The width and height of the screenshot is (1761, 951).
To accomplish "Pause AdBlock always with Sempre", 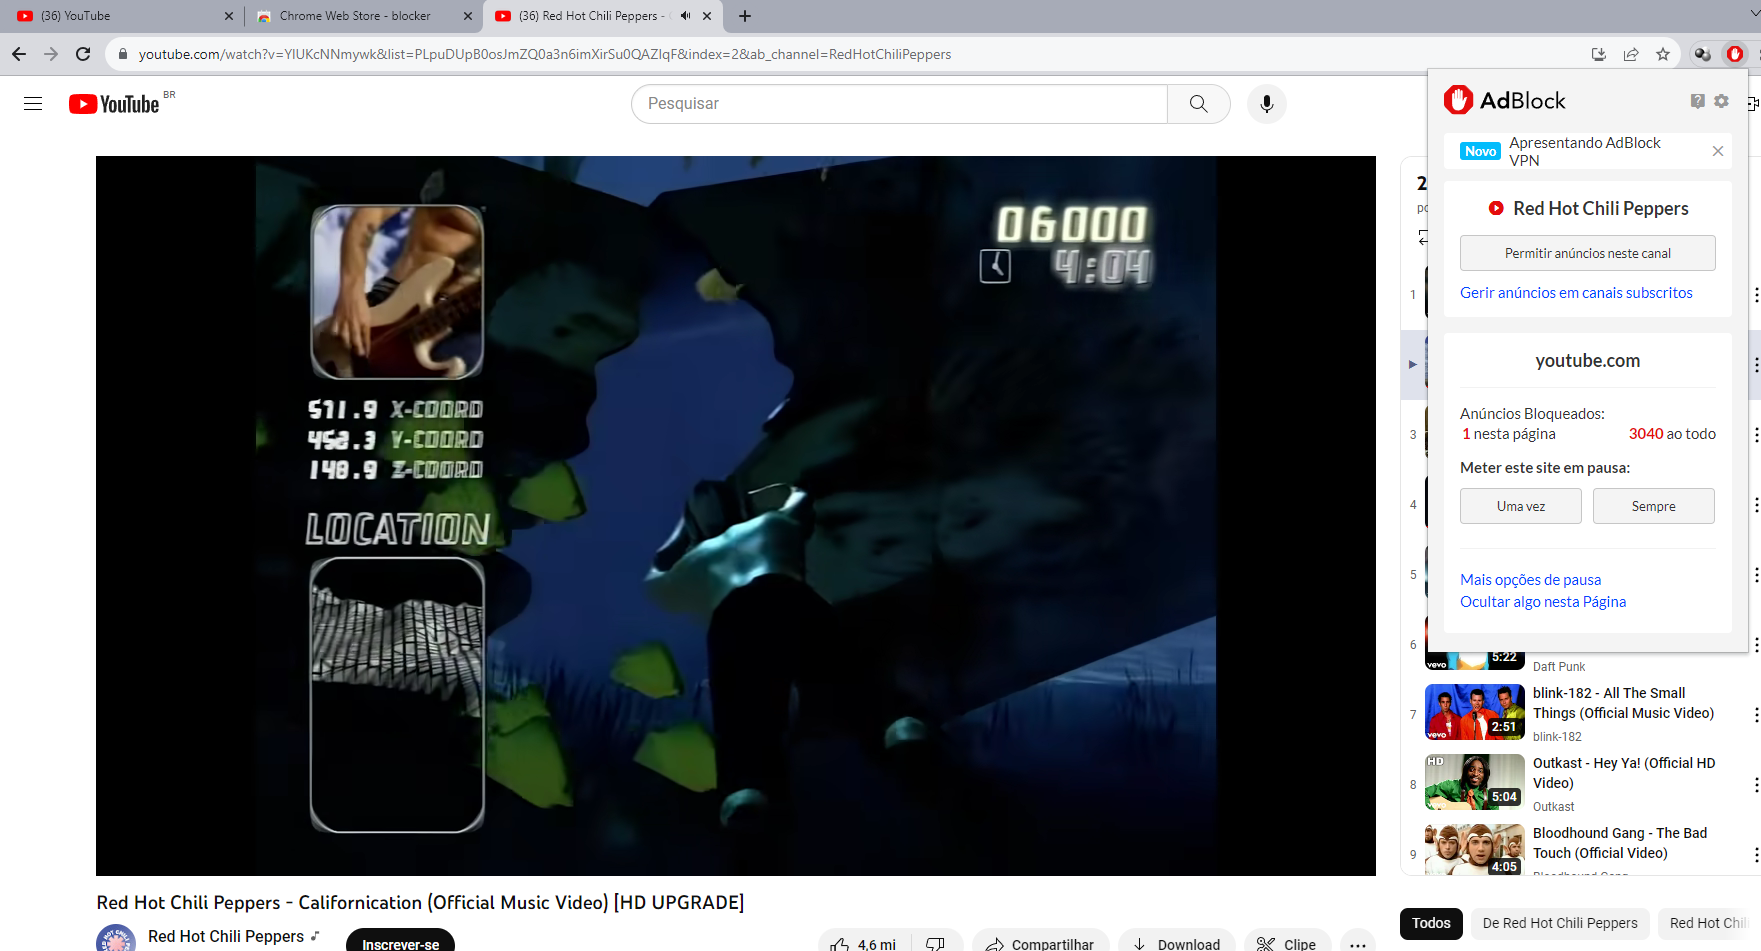I will tap(1653, 506).
